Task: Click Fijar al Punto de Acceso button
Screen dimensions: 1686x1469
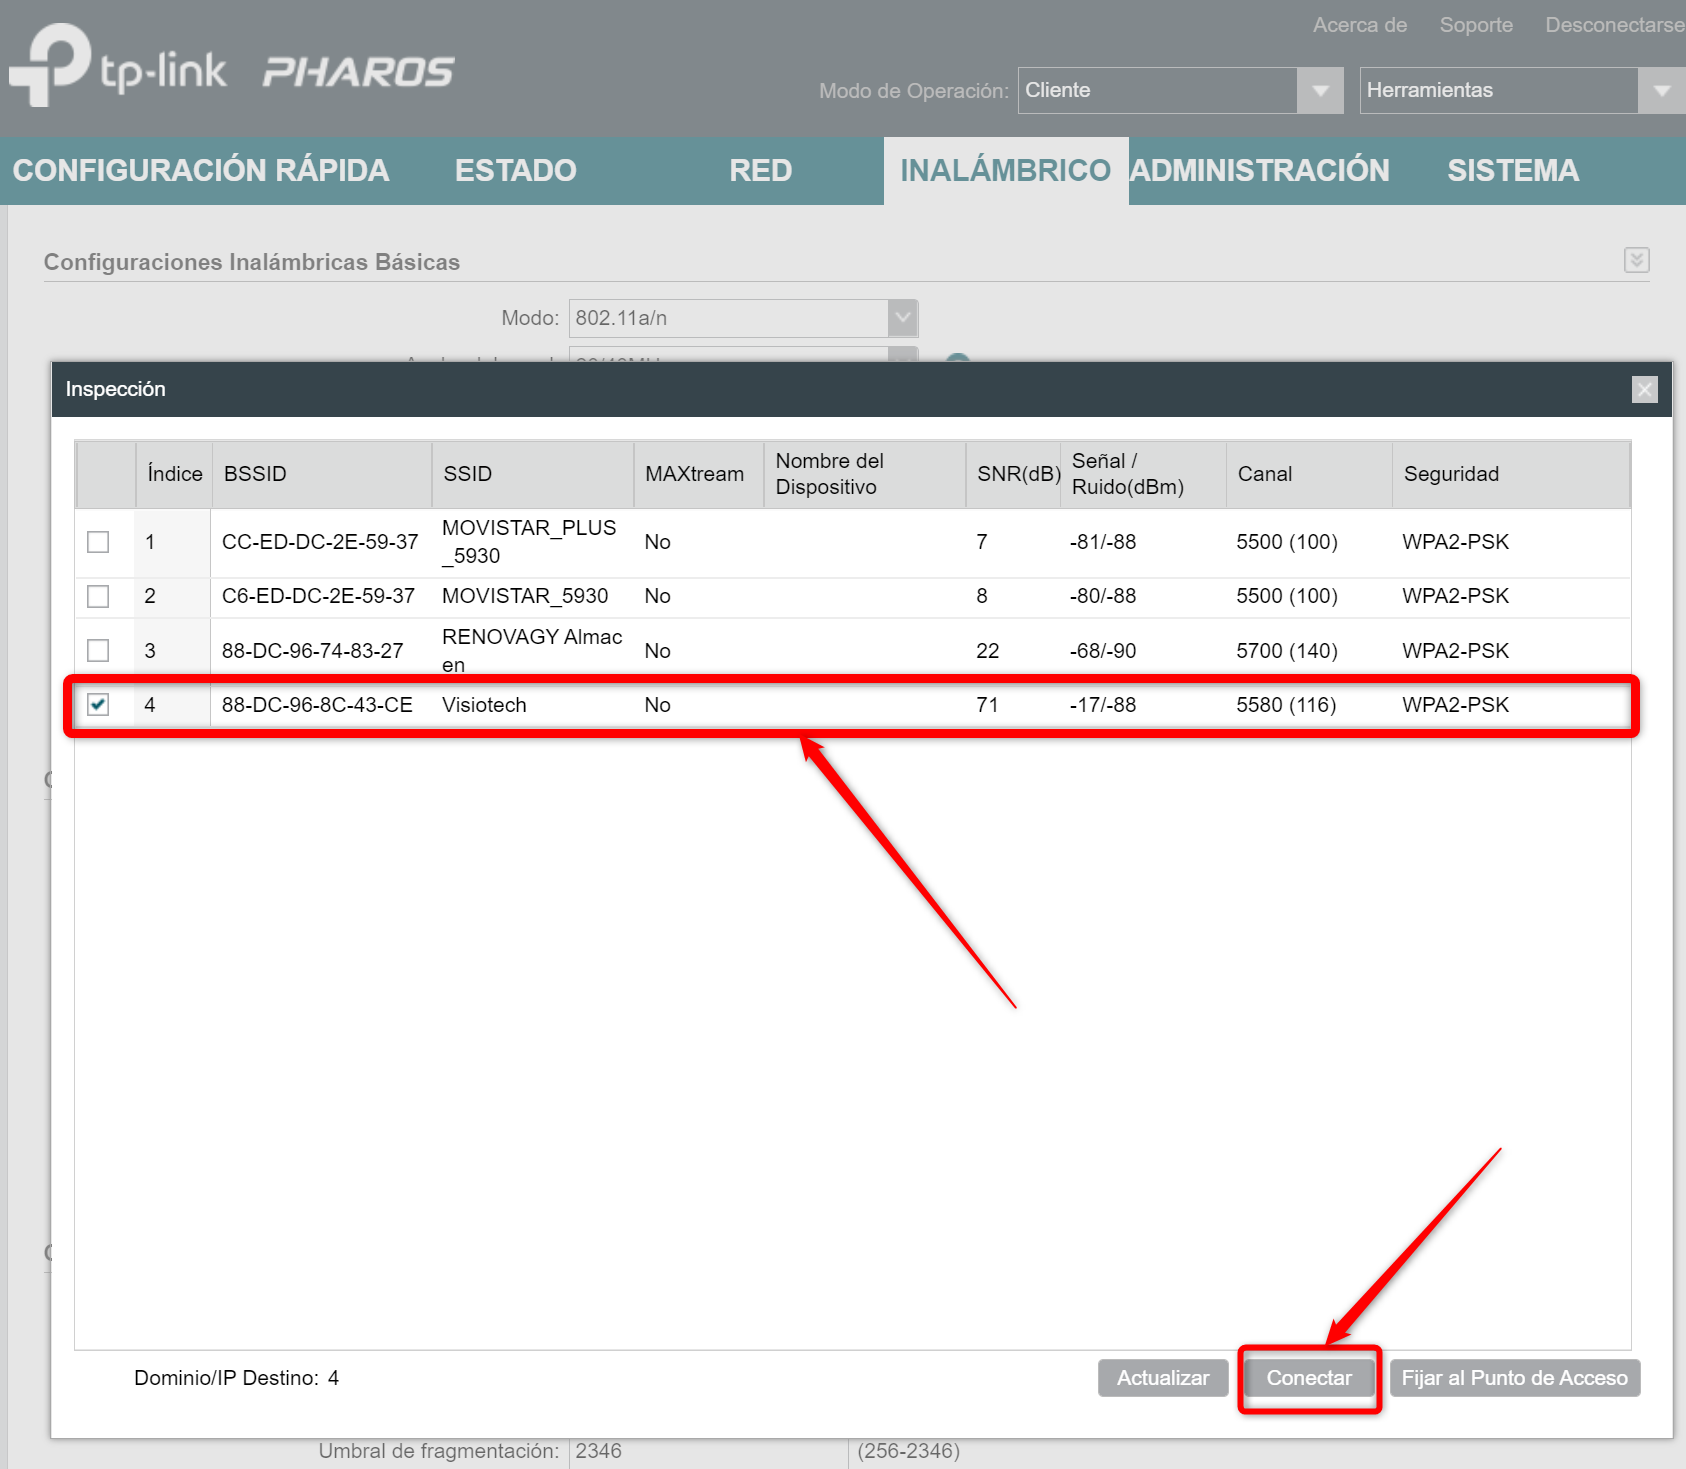Action: pyautogui.click(x=1515, y=1378)
